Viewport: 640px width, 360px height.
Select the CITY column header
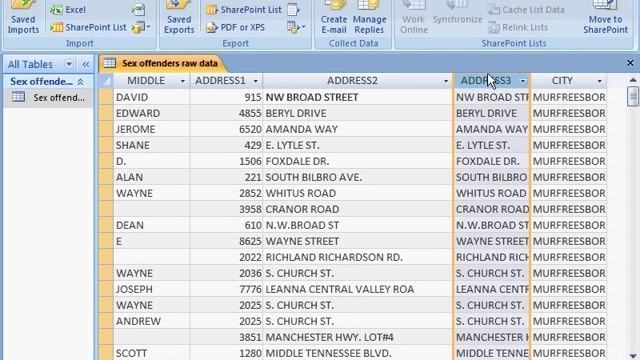(562, 81)
